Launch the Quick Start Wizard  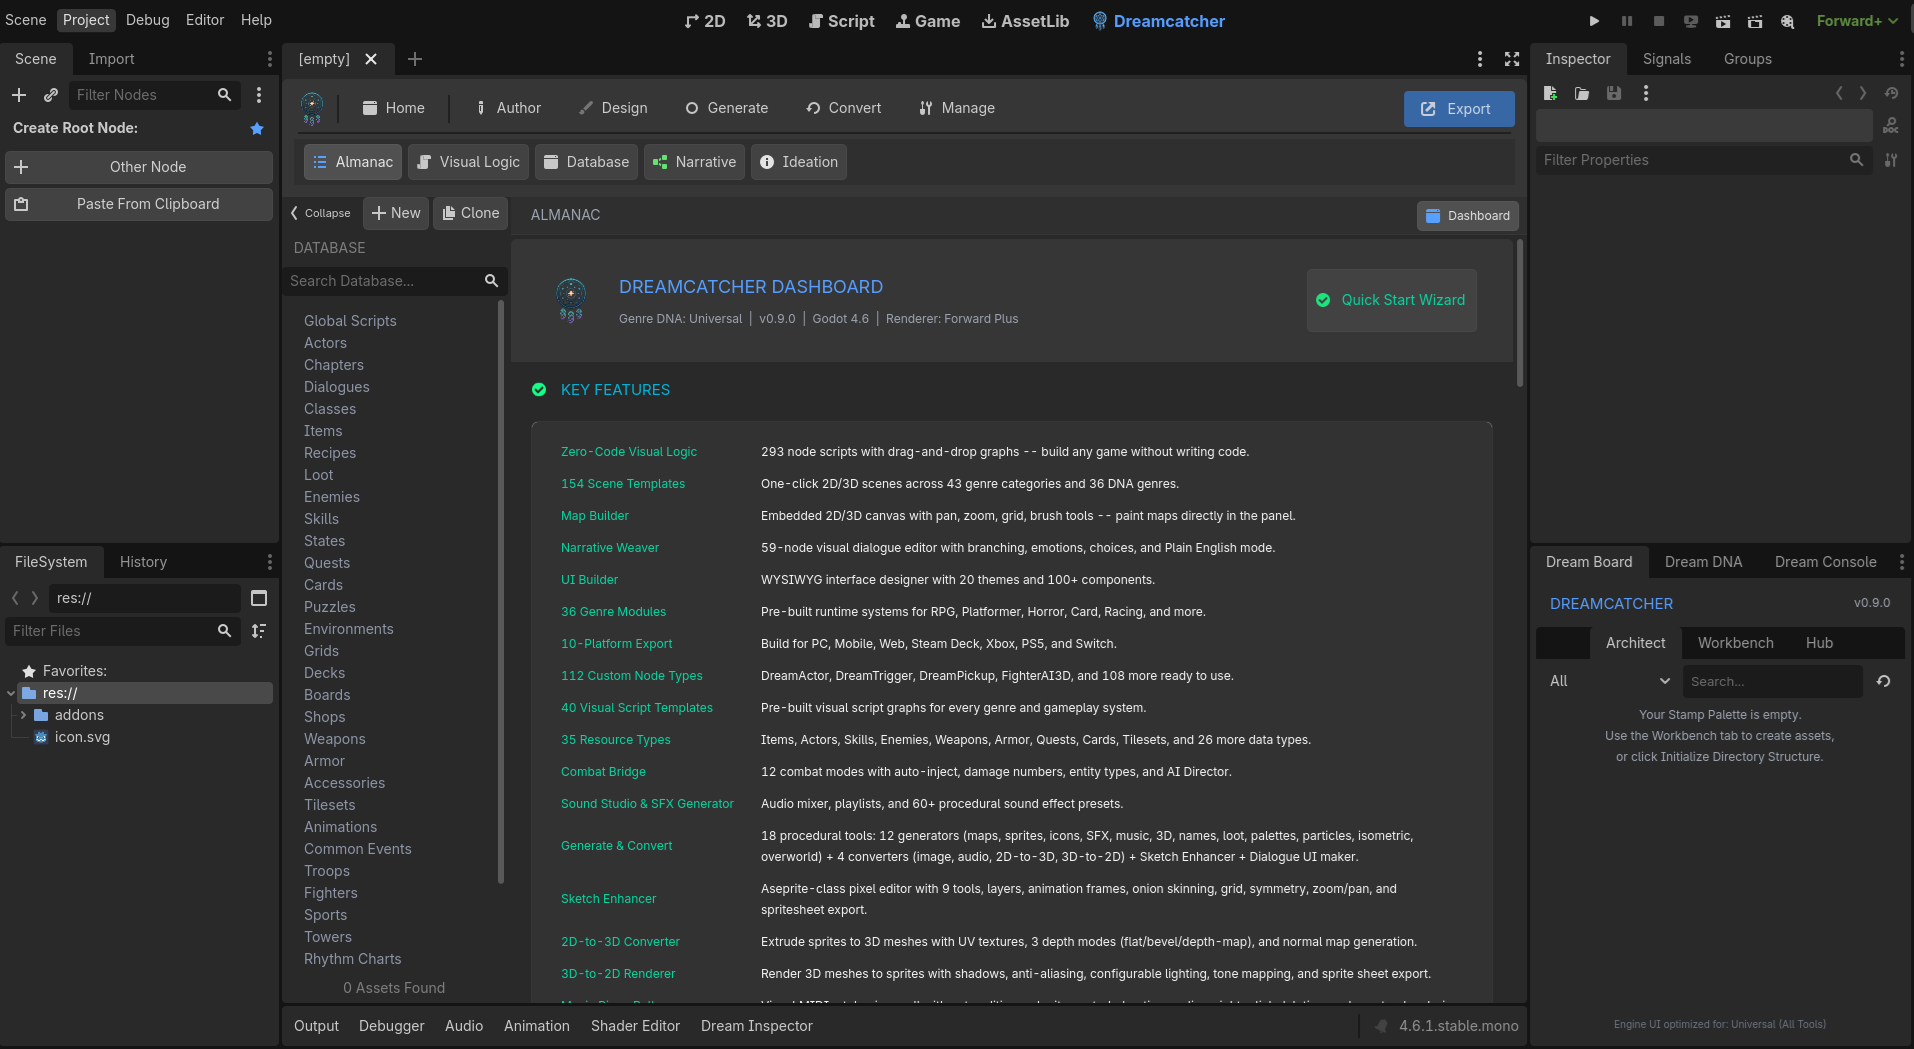(1391, 300)
